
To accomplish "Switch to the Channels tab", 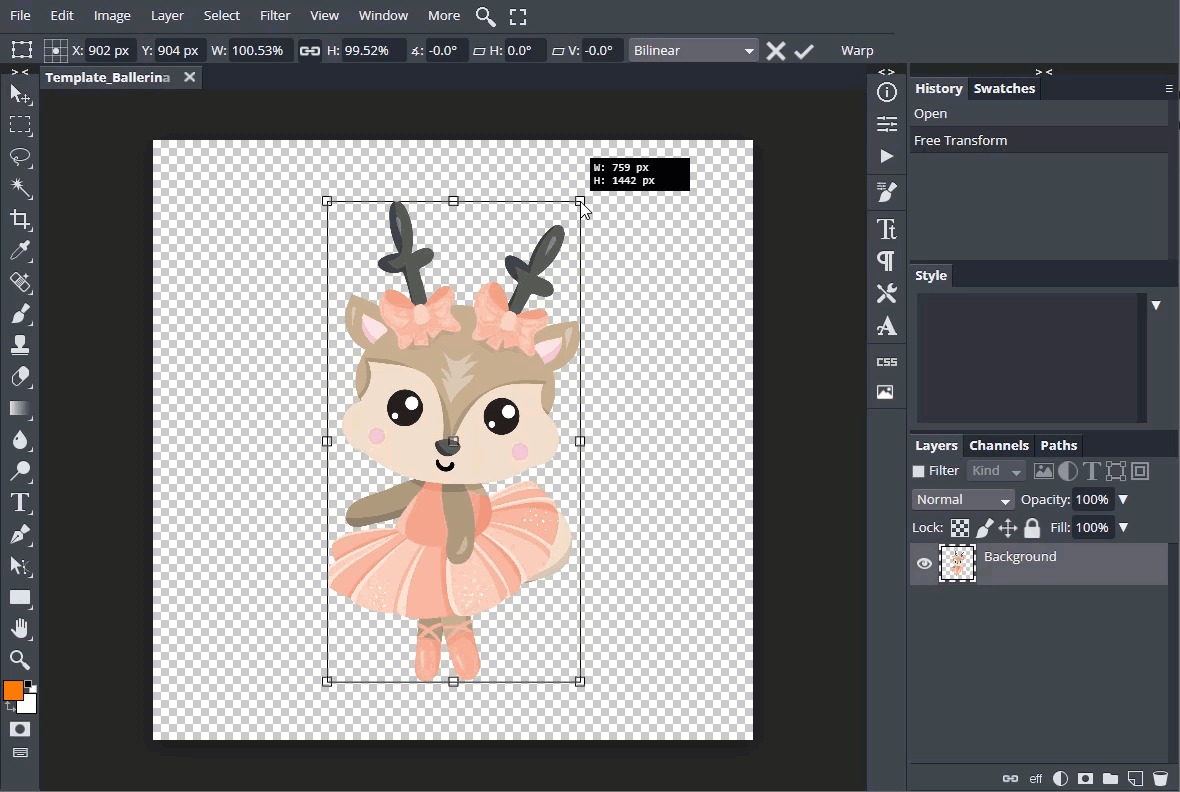I will tap(998, 446).
